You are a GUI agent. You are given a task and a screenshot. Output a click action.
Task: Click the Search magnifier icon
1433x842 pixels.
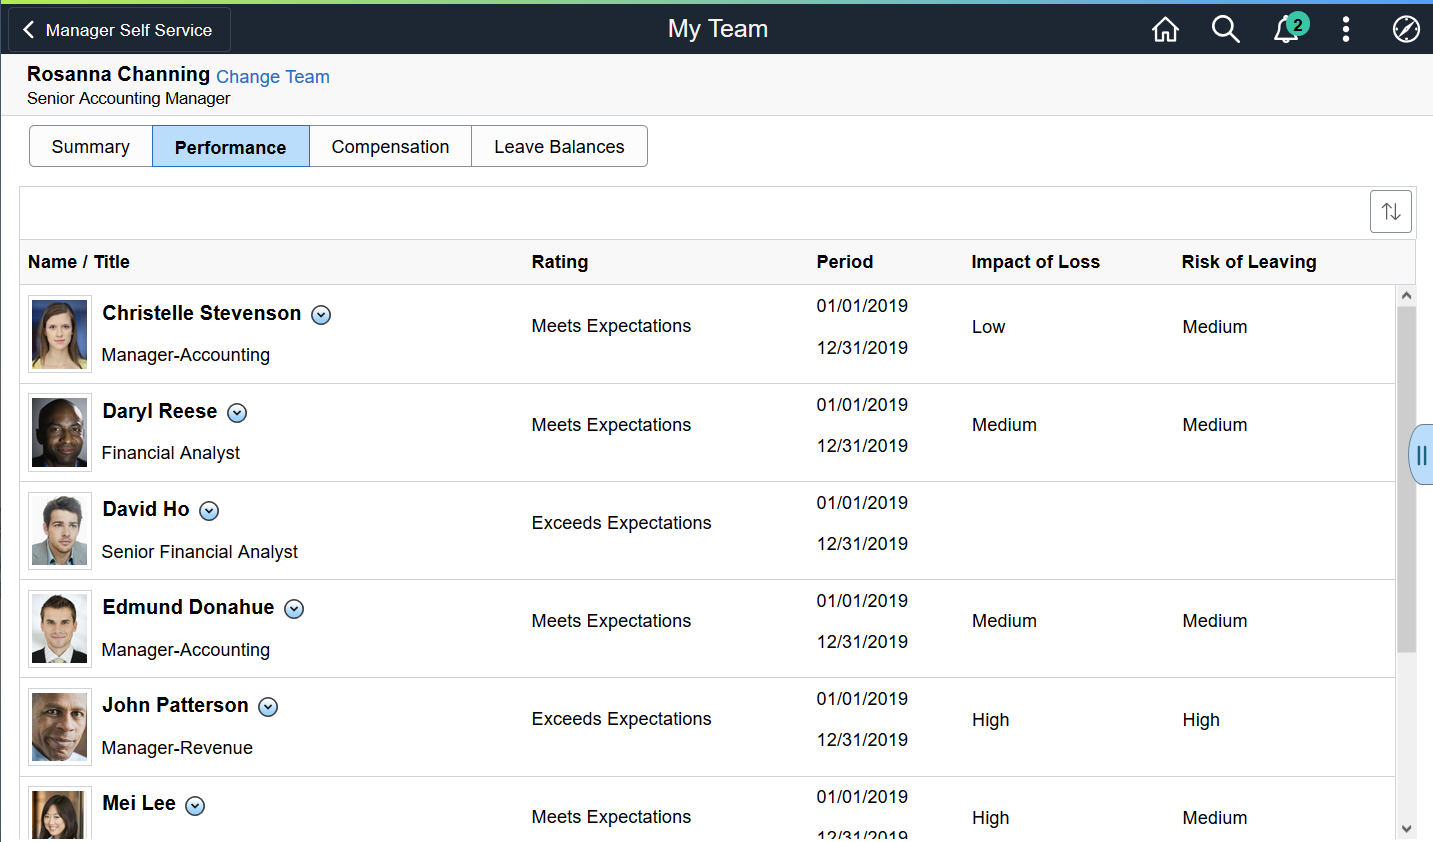pyautogui.click(x=1225, y=29)
